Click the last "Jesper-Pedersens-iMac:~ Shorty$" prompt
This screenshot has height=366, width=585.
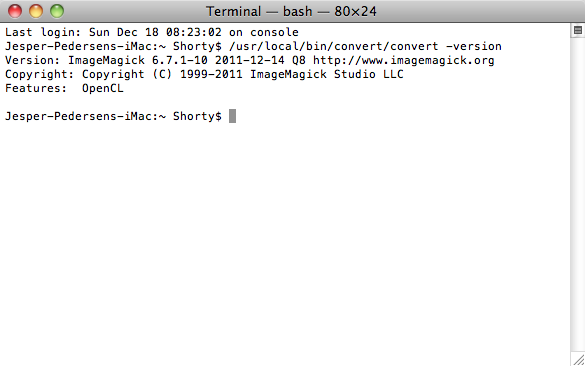(x=113, y=116)
